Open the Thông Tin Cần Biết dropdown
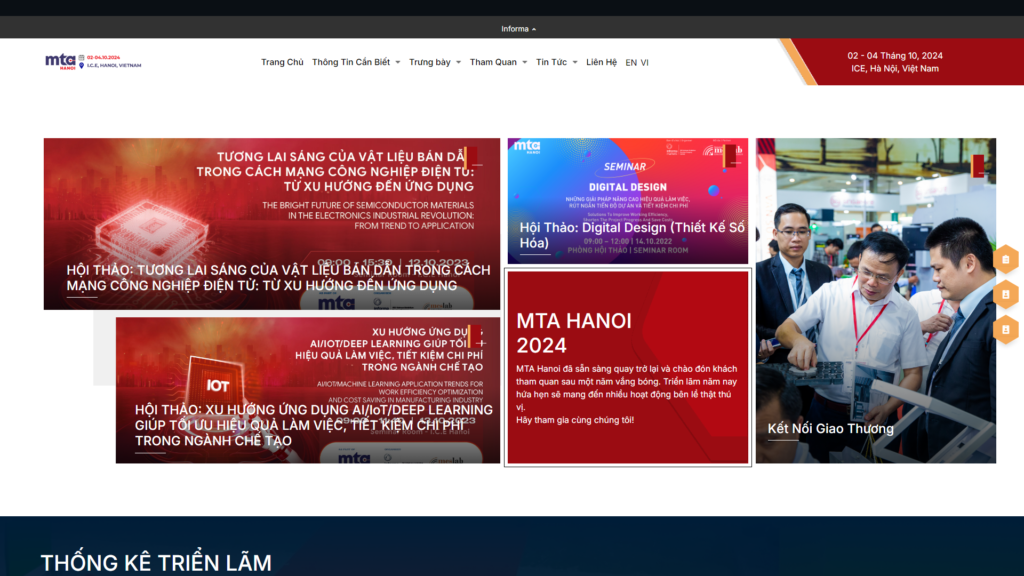Screen dimensions: 1024x576 click(x=356, y=62)
